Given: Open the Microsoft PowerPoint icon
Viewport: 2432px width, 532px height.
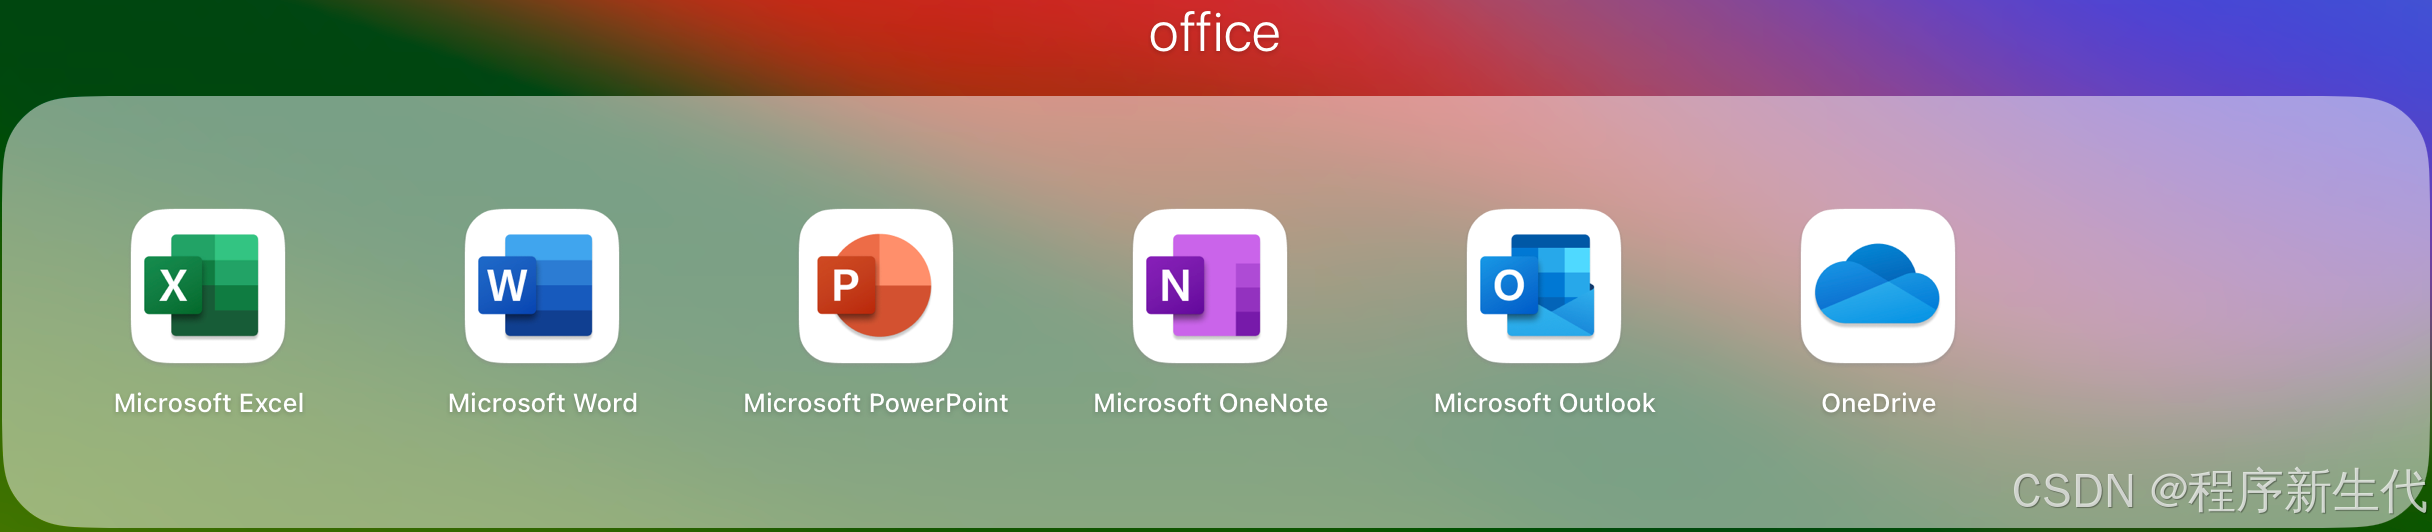Looking at the screenshot, I should click(876, 286).
